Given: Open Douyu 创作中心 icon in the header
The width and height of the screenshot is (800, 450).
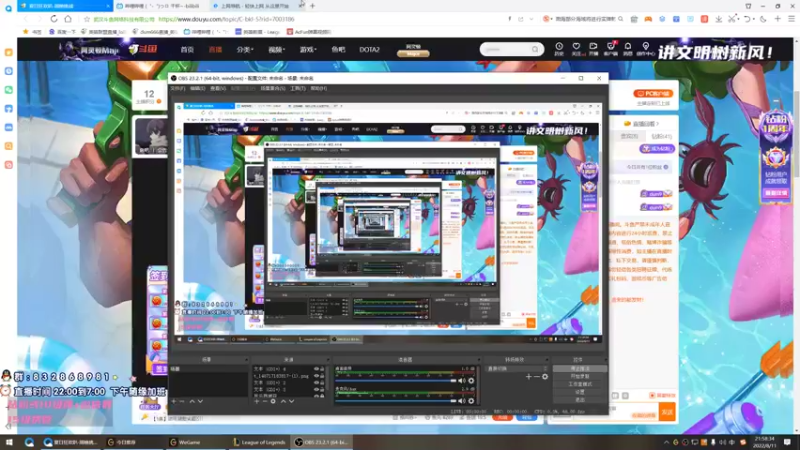Looking at the screenshot, I should 645,49.
